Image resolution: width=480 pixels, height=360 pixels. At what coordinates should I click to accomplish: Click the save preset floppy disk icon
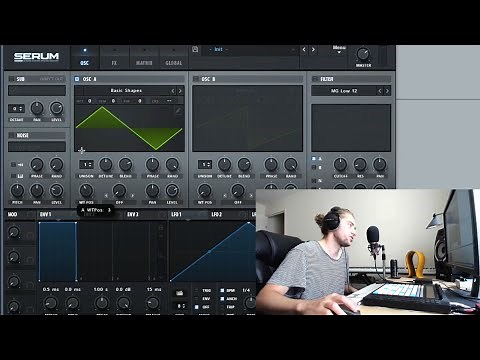coord(195,50)
